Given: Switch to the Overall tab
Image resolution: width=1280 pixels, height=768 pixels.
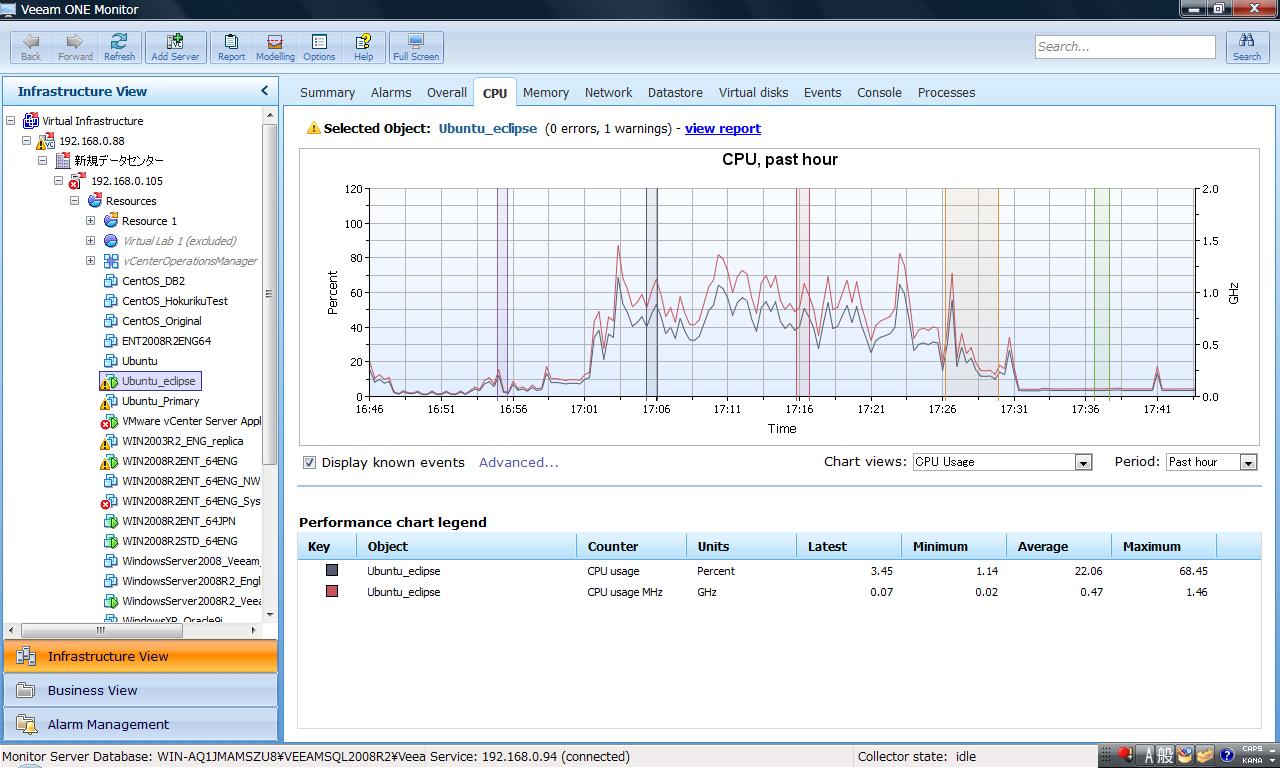Looking at the screenshot, I should click(x=447, y=92).
